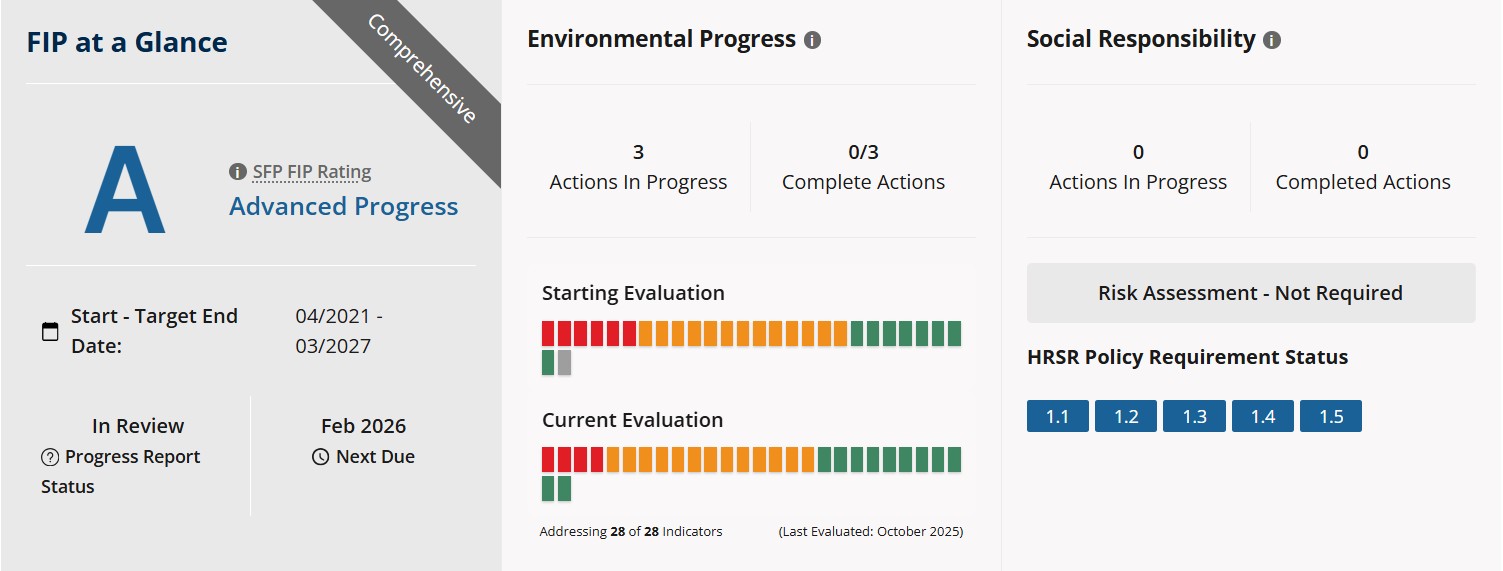This screenshot has height=571, width=1503.
Task: Choose HRSR policy requirement 1.4
Action: tap(1262, 417)
